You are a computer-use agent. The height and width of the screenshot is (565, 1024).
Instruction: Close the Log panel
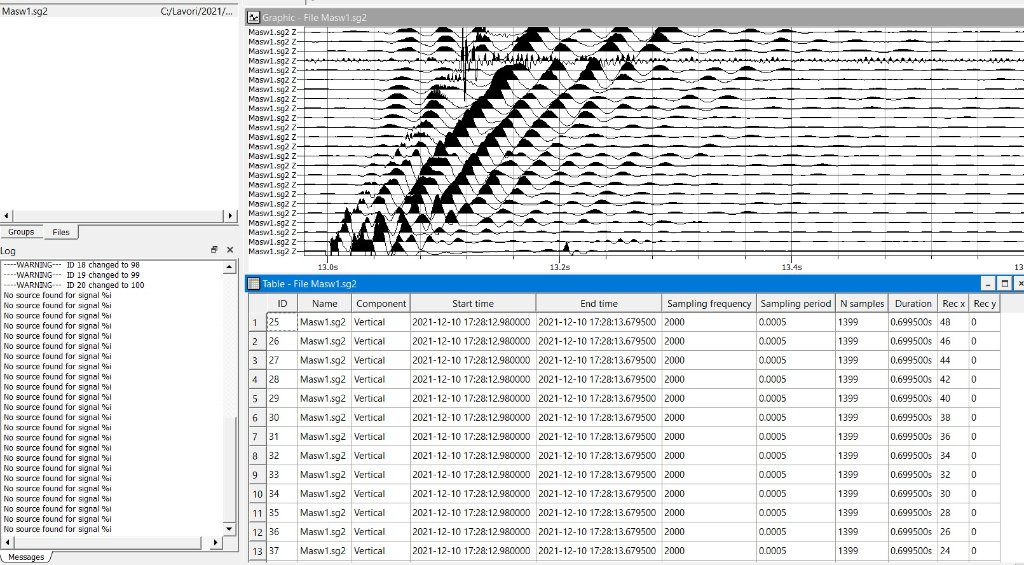[230, 250]
